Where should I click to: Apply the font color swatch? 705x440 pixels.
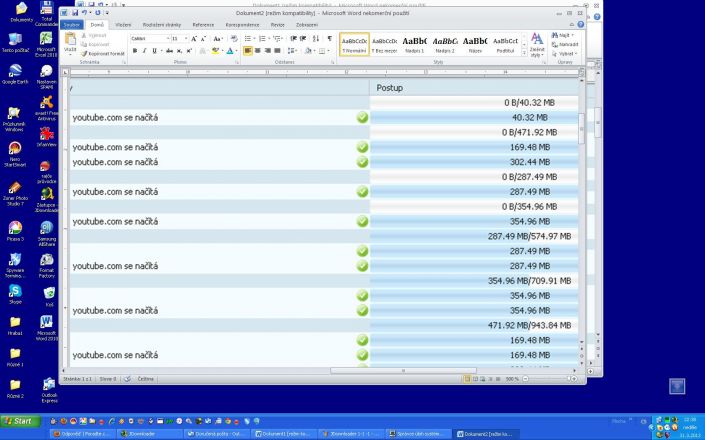230,51
